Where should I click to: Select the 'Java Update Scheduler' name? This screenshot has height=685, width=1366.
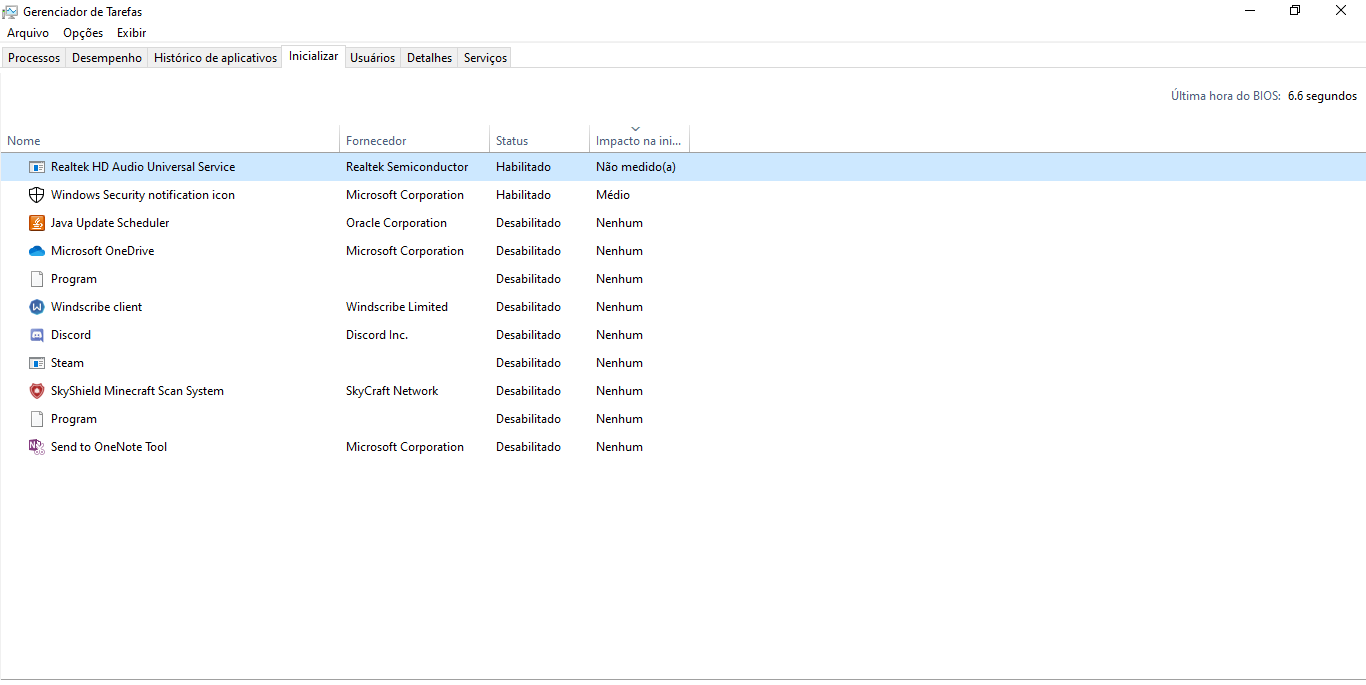[x=110, y=223]
